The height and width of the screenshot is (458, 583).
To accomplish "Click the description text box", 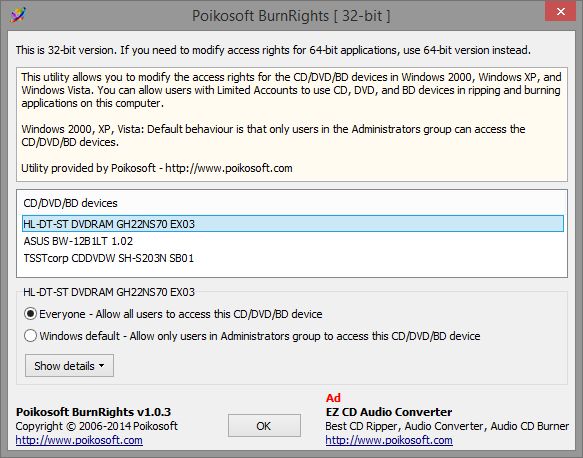I will (292, 125).
